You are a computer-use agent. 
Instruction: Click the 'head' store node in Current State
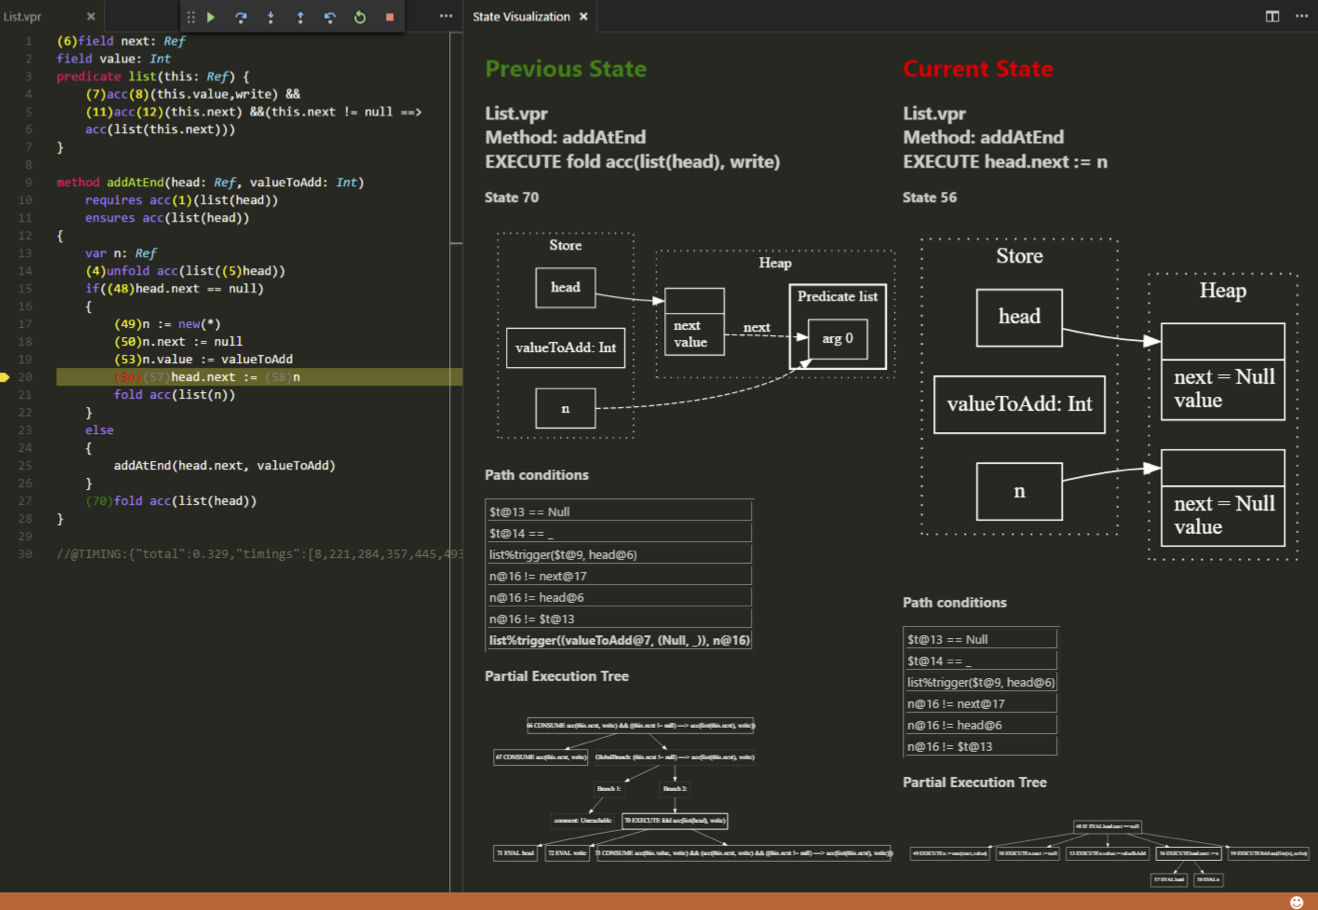click(1019, 317)
